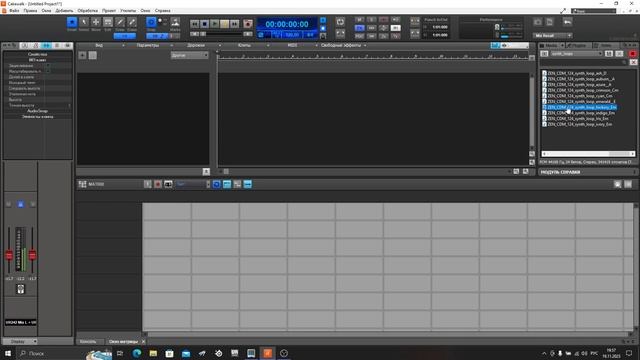Switch to the Media browser tab
This screenshot has width=640, height=360.
552,45
